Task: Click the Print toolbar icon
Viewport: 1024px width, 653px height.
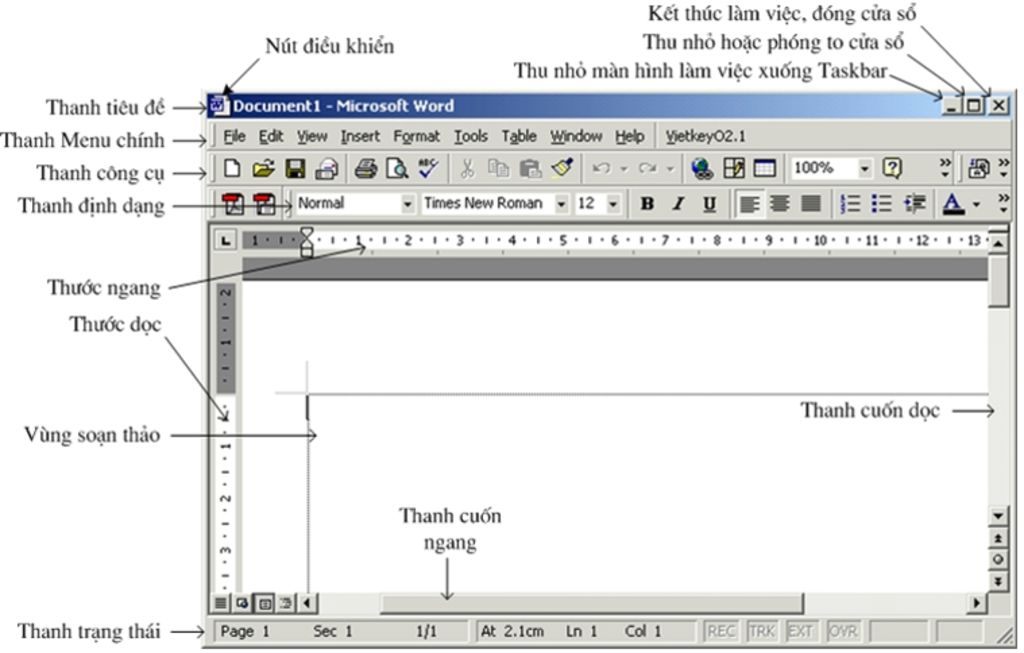Action: click(366, 168)
